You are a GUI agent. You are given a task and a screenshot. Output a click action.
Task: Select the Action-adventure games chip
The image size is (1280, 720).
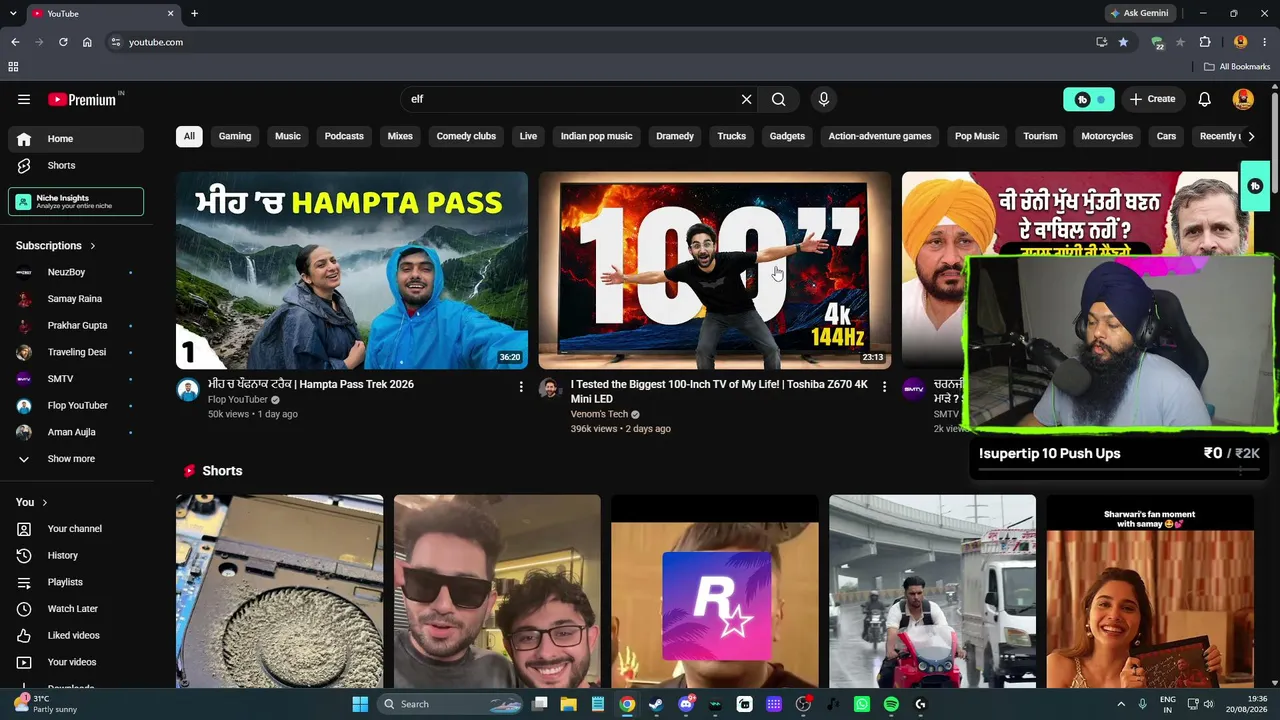pyautogui.click(x=880, y=136)
